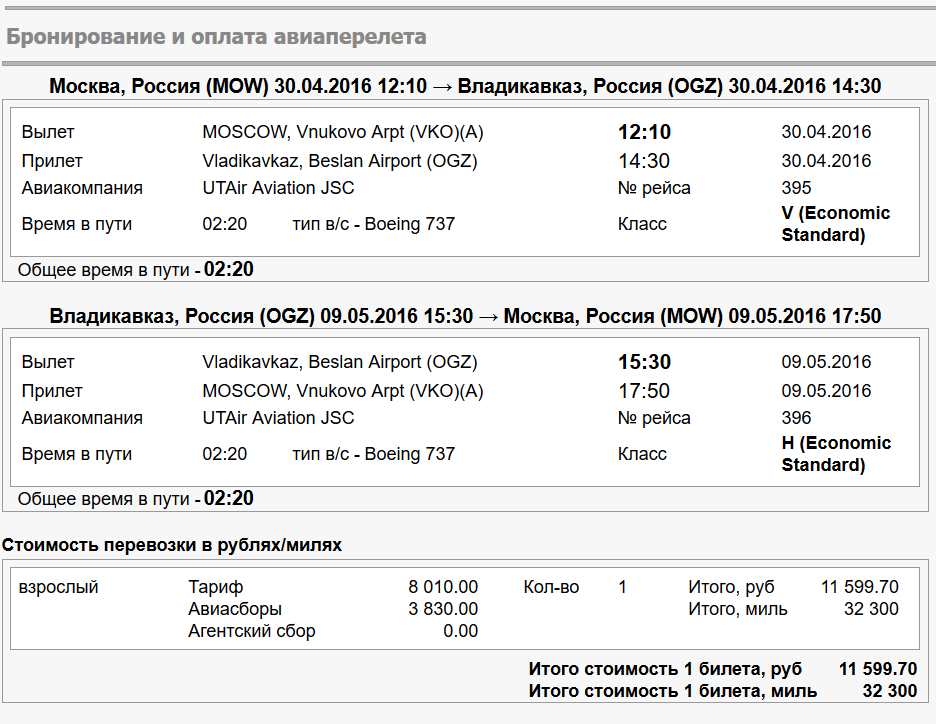Click the 15:30 return departure time
Image resolution: width=936 pixels, height=724 pixels.
point(644,362)
